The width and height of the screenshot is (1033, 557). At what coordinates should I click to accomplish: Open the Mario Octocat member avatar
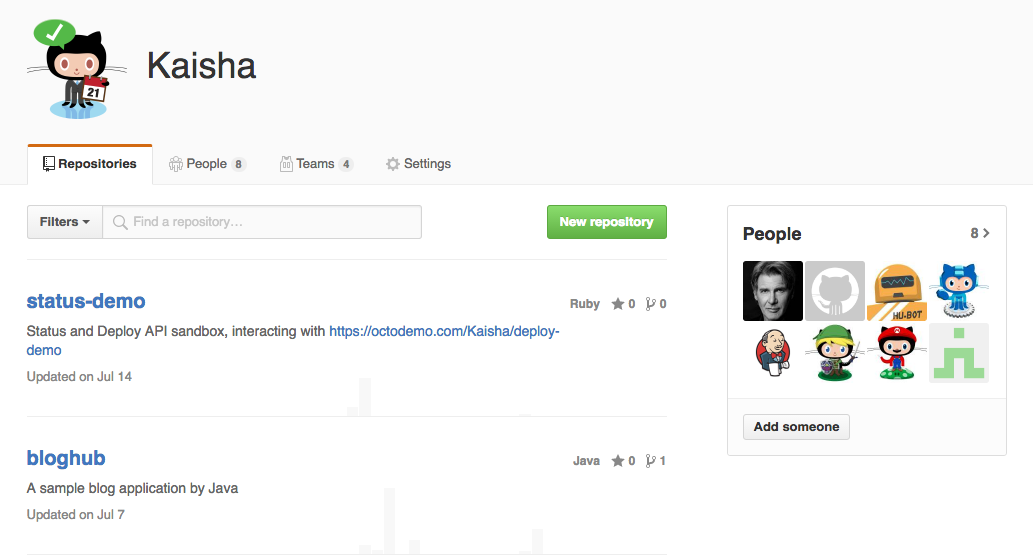[x=897, y=353]
